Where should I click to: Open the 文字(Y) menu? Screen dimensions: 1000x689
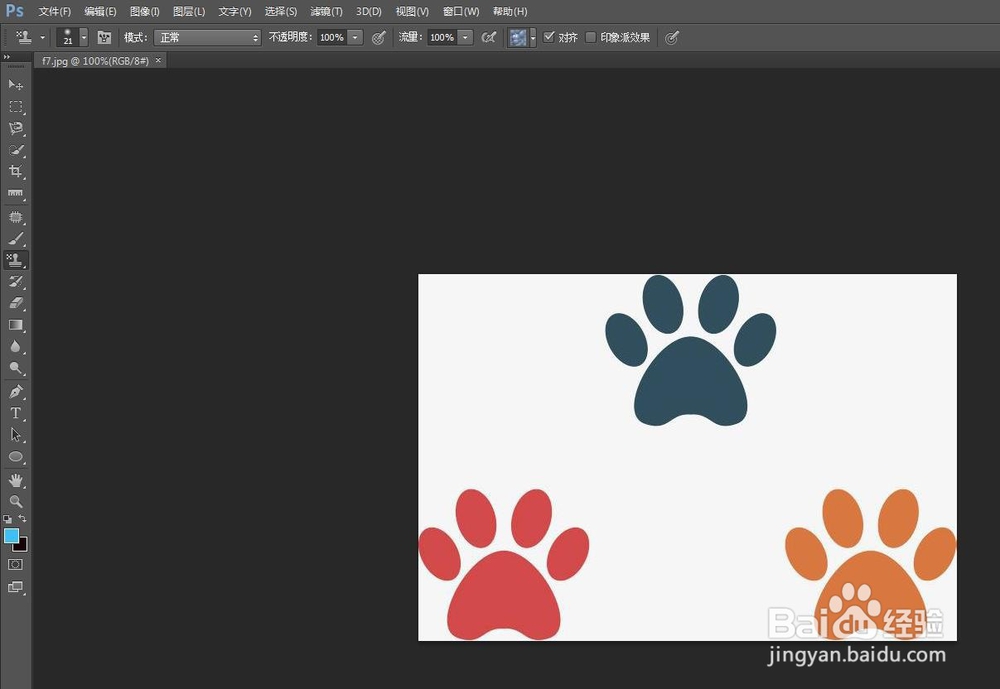point(235,11)
